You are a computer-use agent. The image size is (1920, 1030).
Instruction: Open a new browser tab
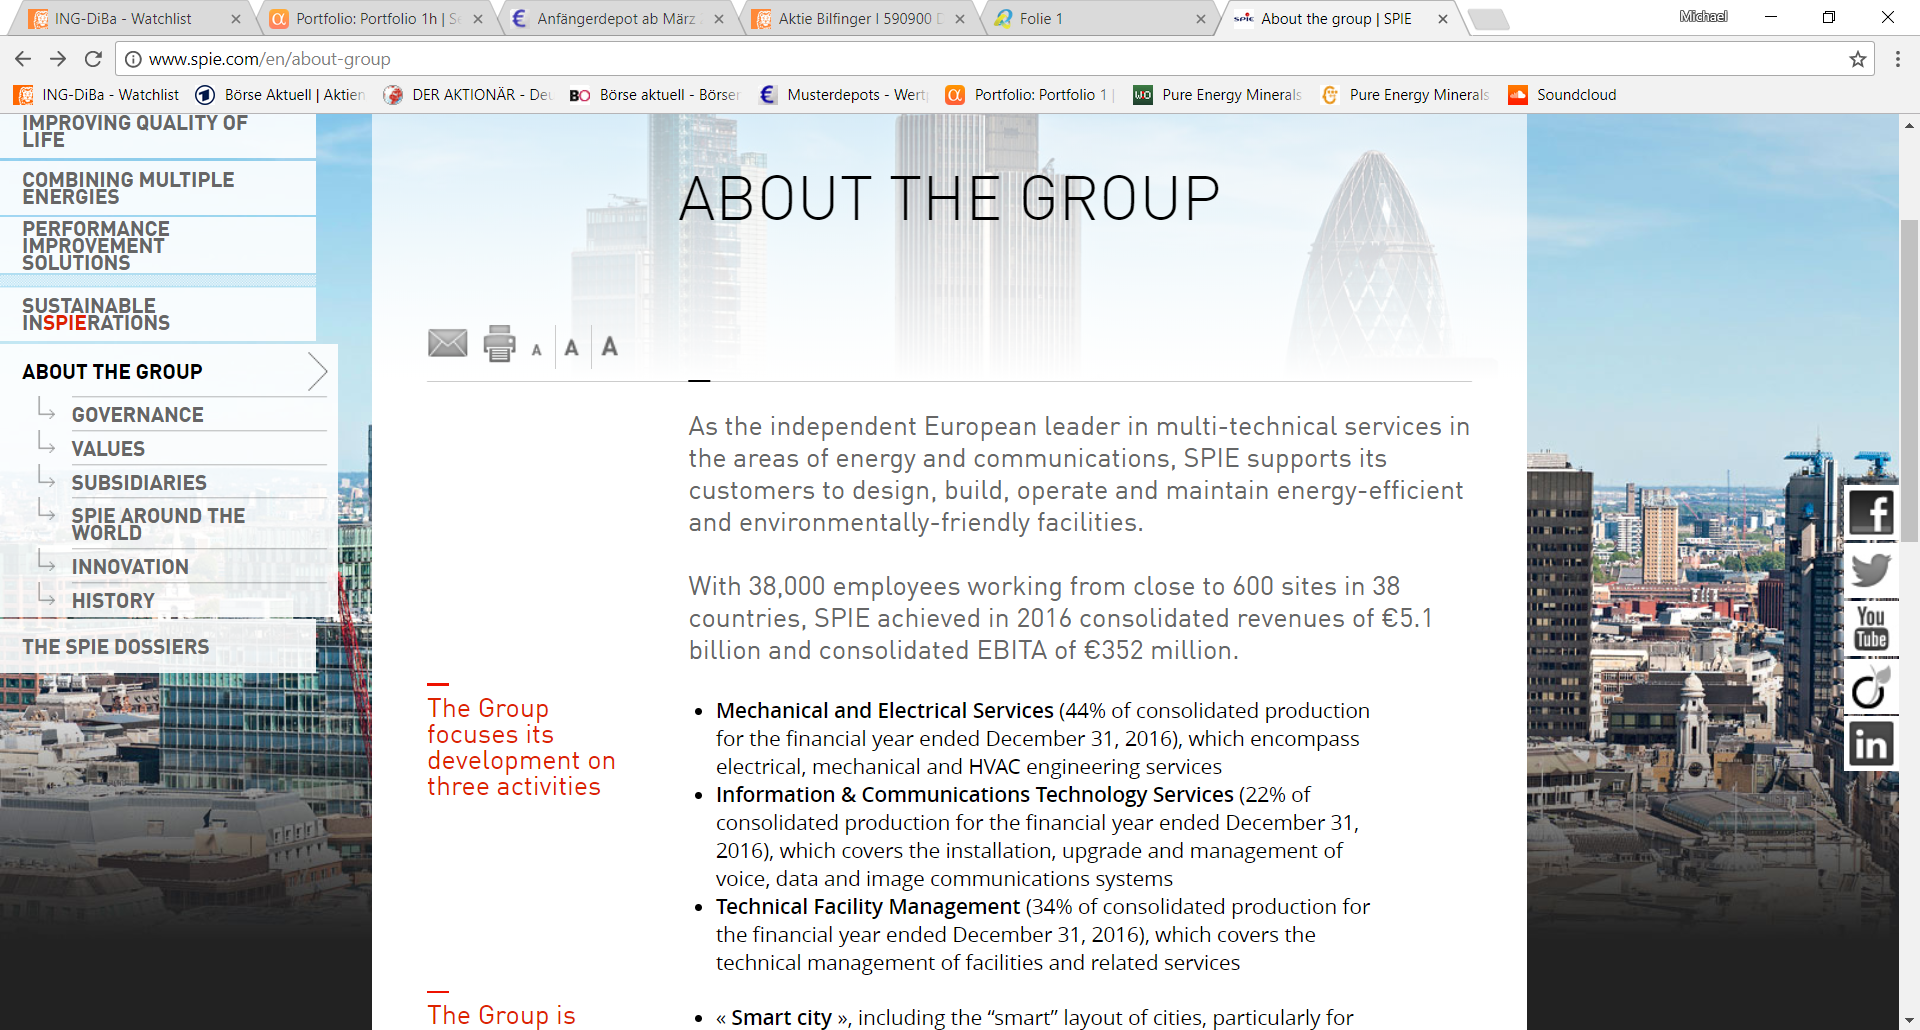click(x=1489, y=19)
